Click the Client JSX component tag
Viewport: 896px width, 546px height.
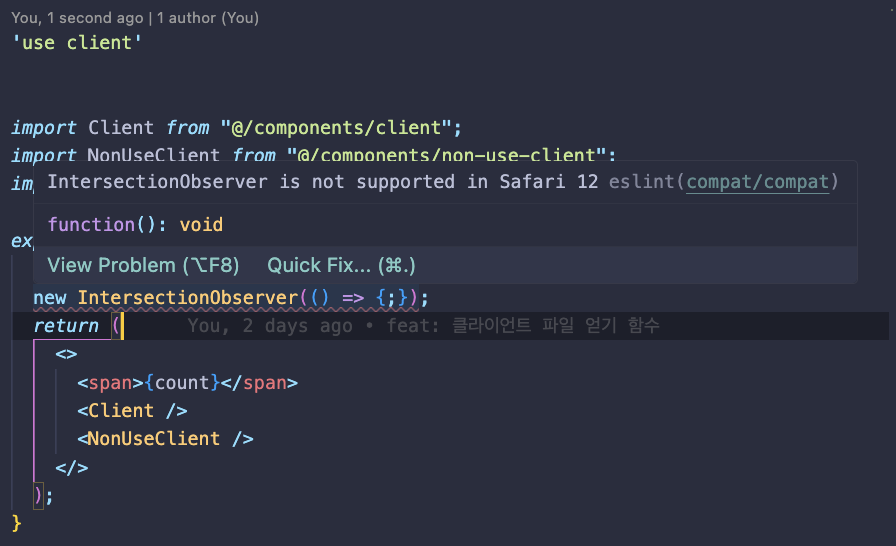pos(121,411)
